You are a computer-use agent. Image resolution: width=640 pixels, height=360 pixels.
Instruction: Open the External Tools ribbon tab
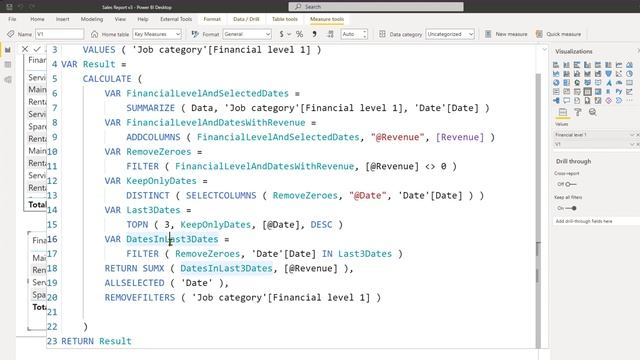(x=176, y=19)
